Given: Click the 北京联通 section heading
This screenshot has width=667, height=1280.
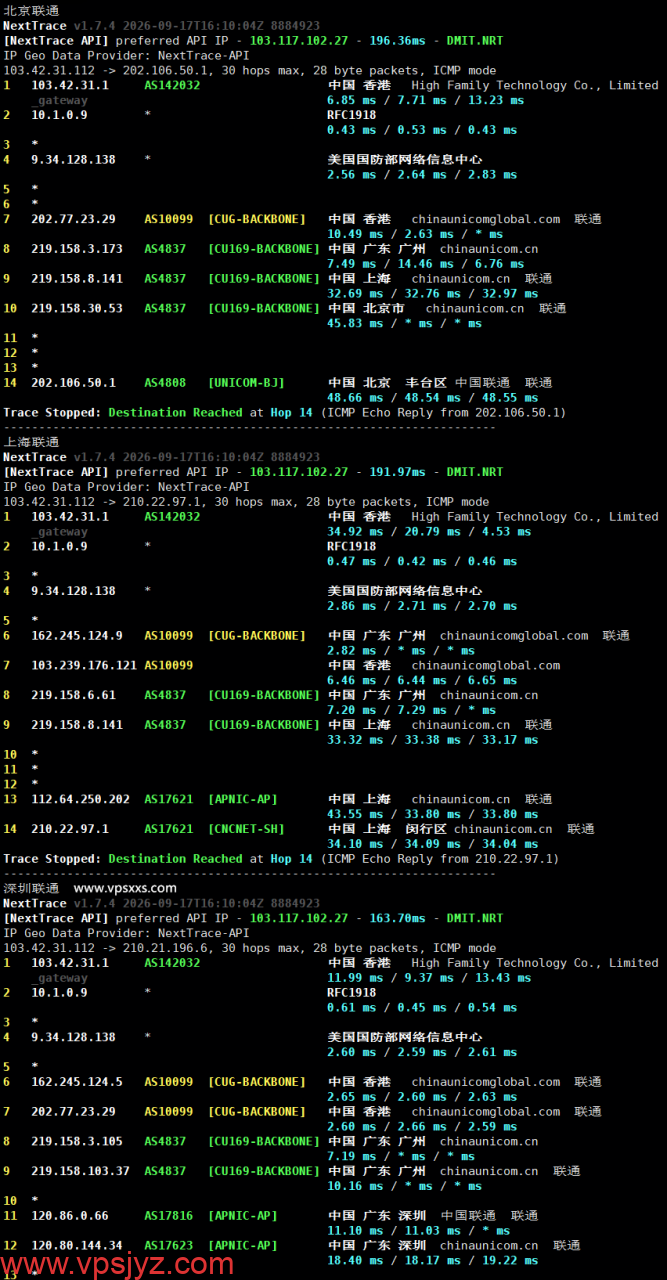Looking at the screenshot, I should [x=31, y=10].
